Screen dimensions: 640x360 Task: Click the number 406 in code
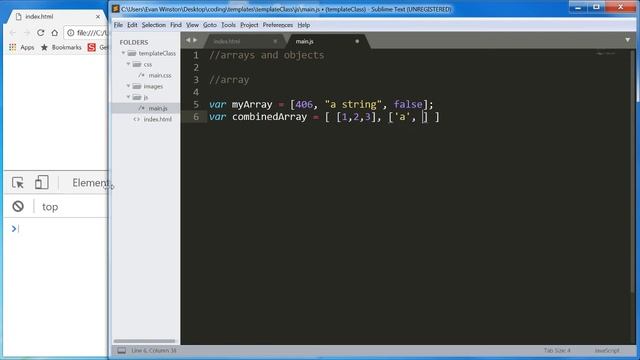tap(304, 104)
